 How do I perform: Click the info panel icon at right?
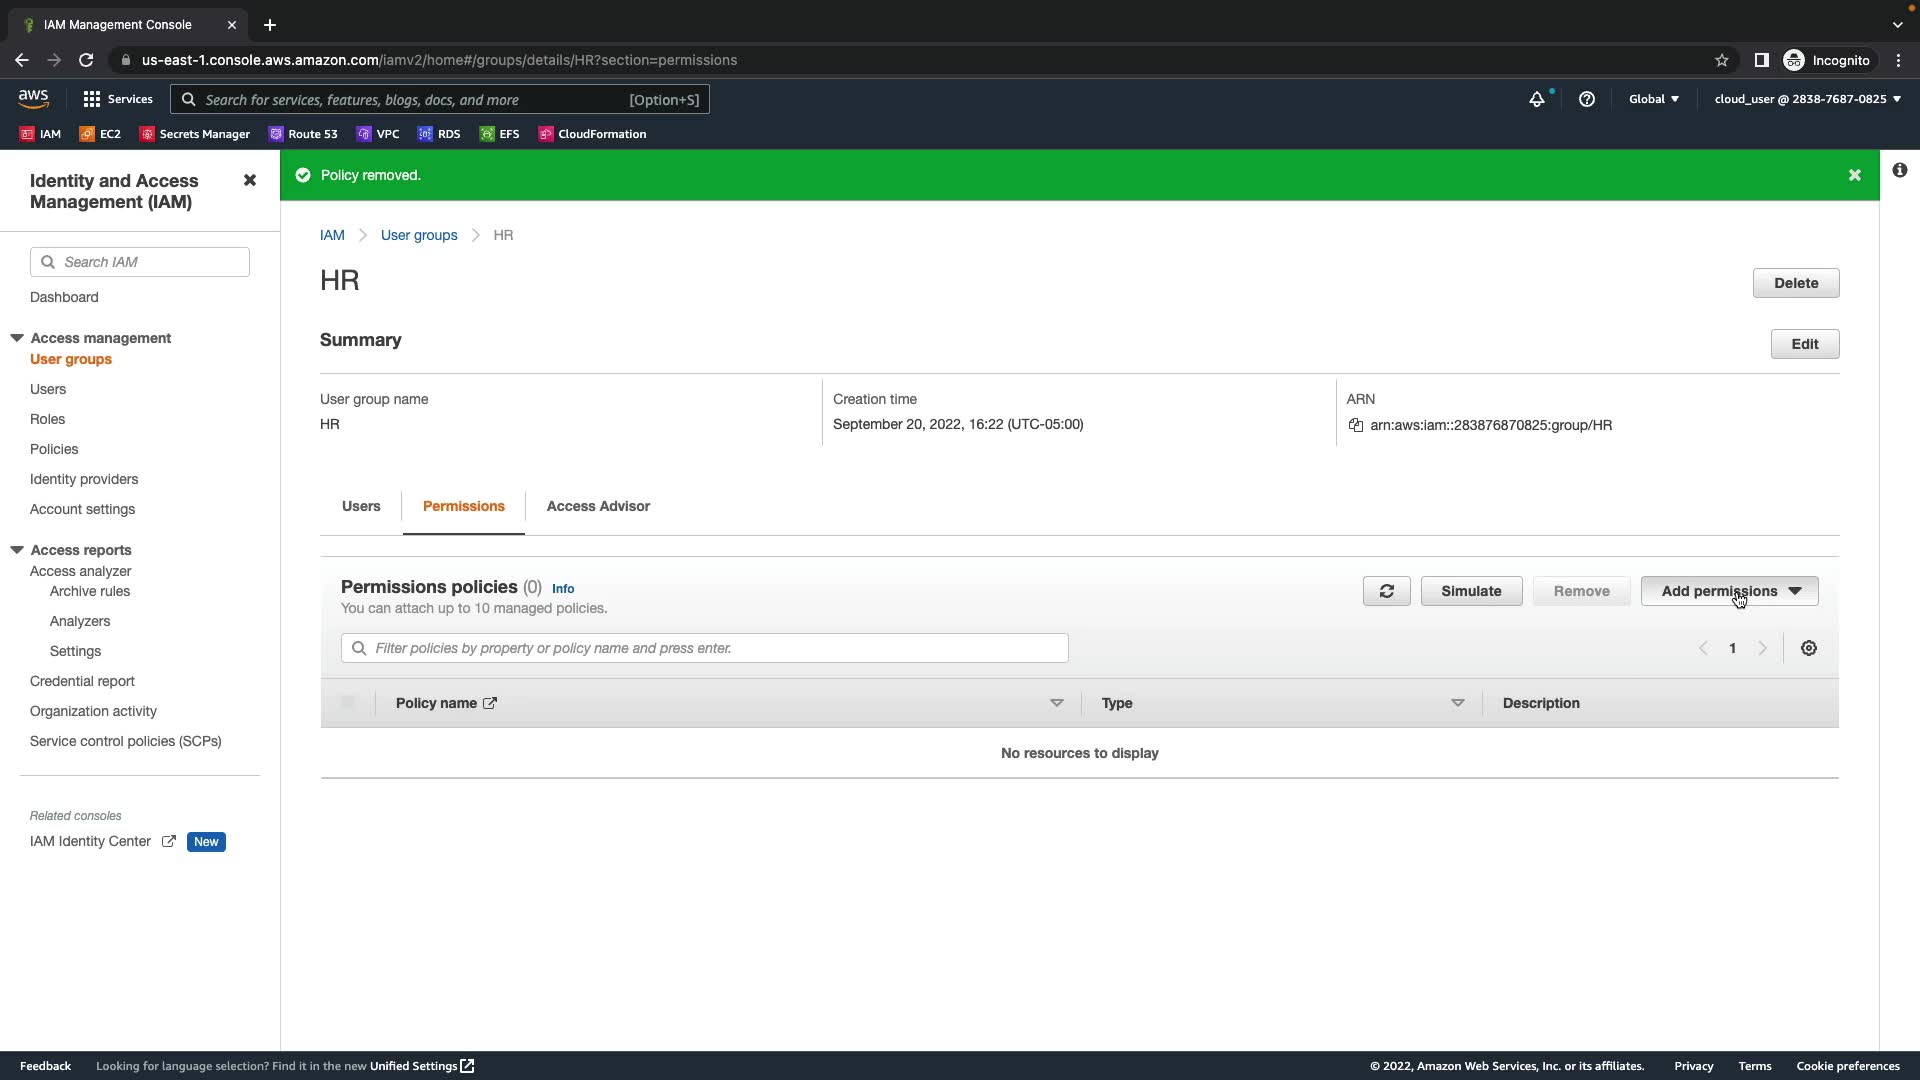click(x=1899, y=171)
